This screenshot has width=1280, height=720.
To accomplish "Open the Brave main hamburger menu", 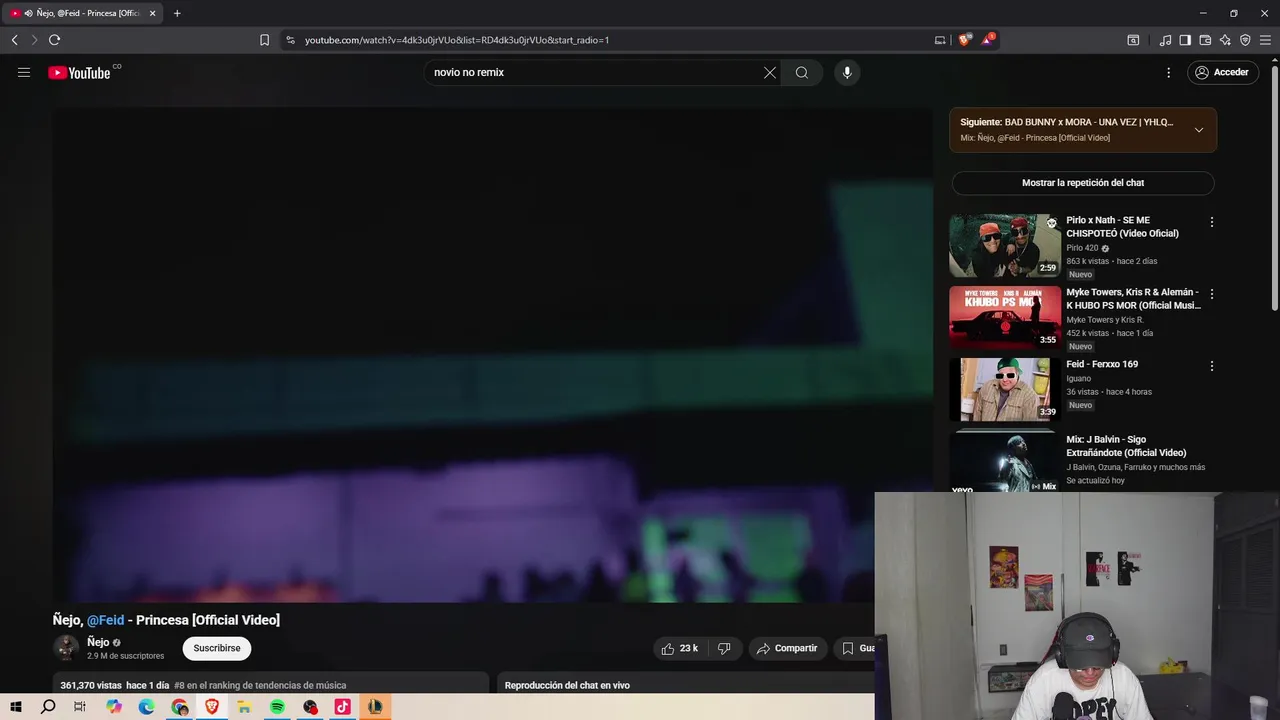I will click(x=1266, y=40).
